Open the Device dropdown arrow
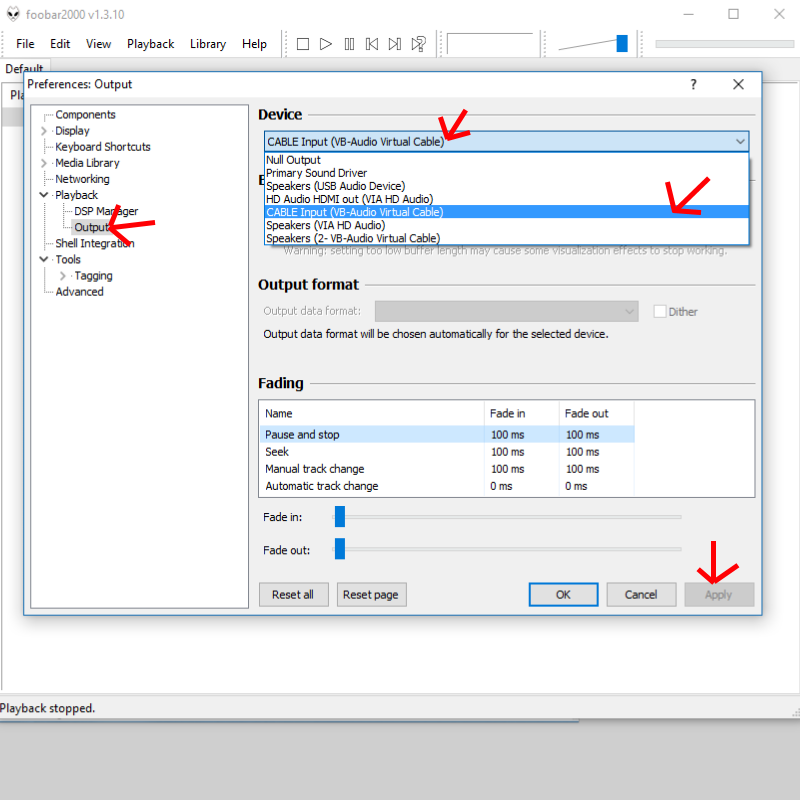Viewport: 800px width, 800px height. (x=740, y=141)
